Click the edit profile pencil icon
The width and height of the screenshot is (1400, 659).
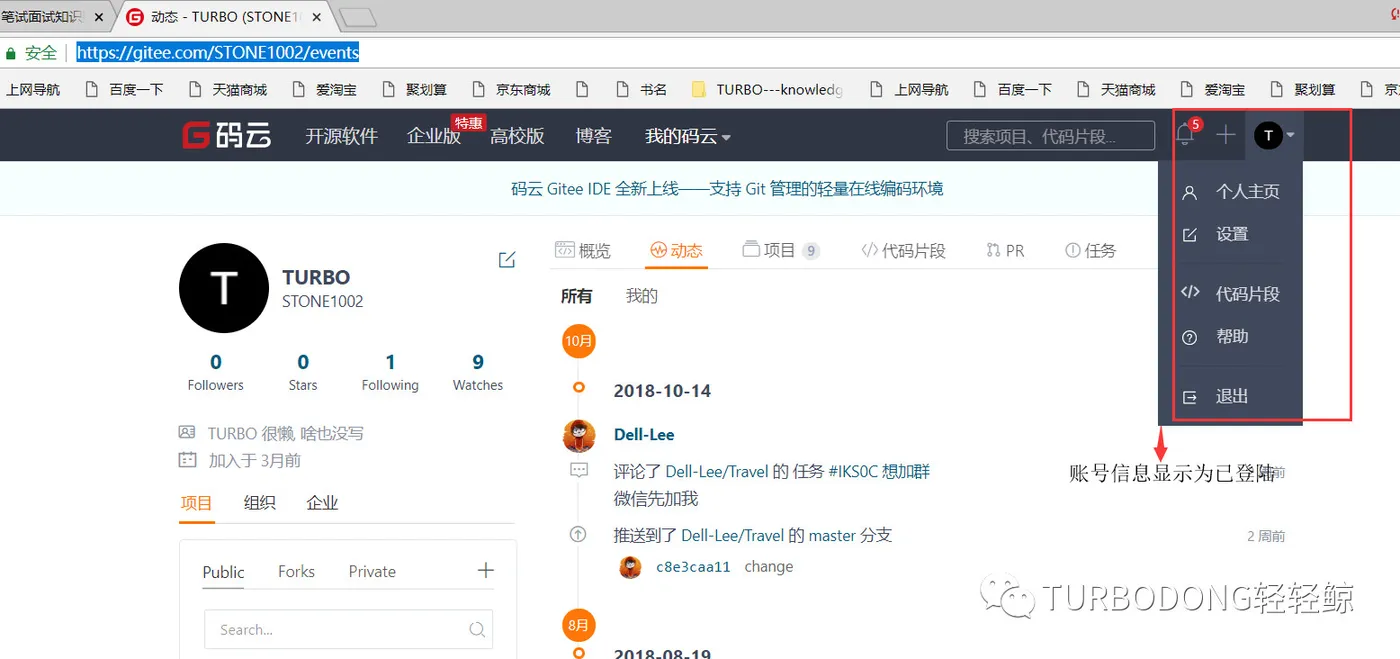point(507,260)
